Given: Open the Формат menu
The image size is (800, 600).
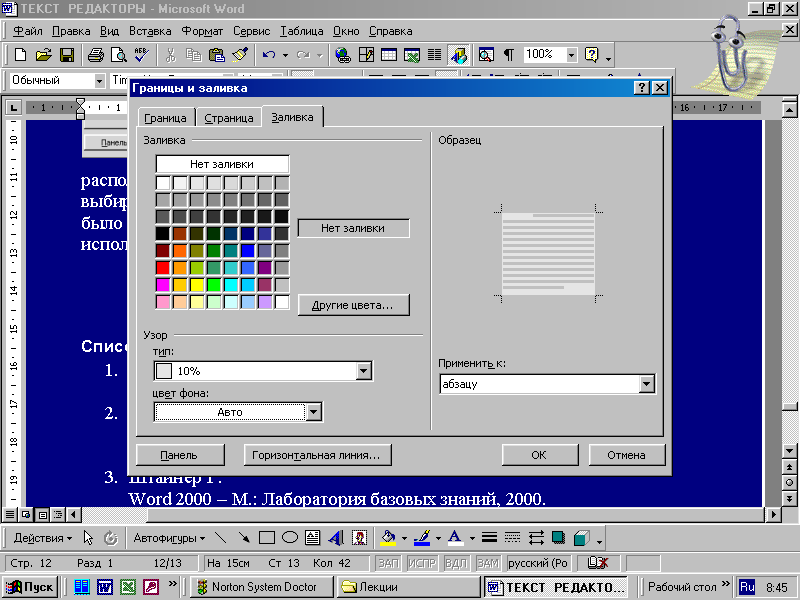Looking at the screenshot, I should click(202, 31).
